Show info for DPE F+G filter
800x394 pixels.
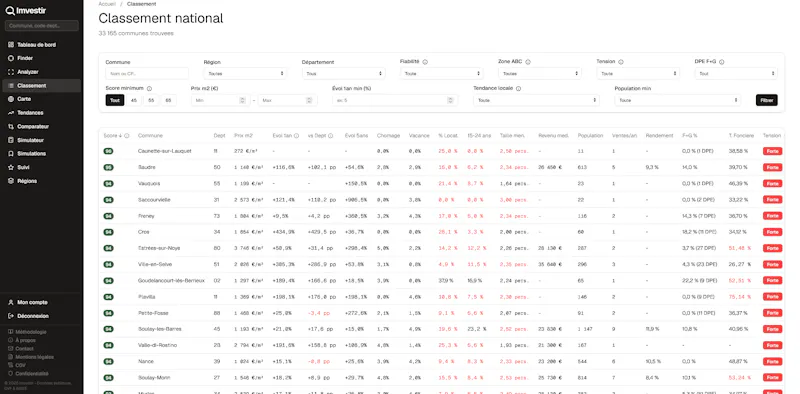722,62
